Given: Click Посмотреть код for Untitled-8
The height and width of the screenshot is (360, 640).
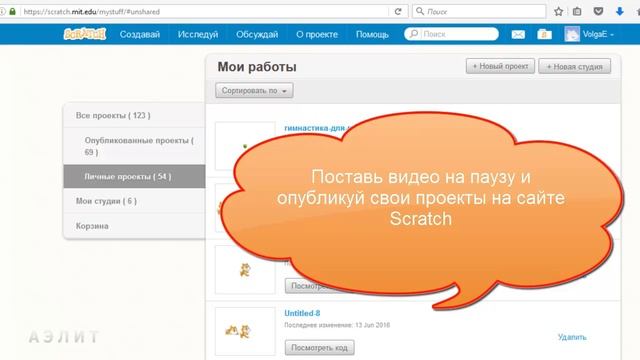Looking at the screenshot, I should (x=320, y=348).
